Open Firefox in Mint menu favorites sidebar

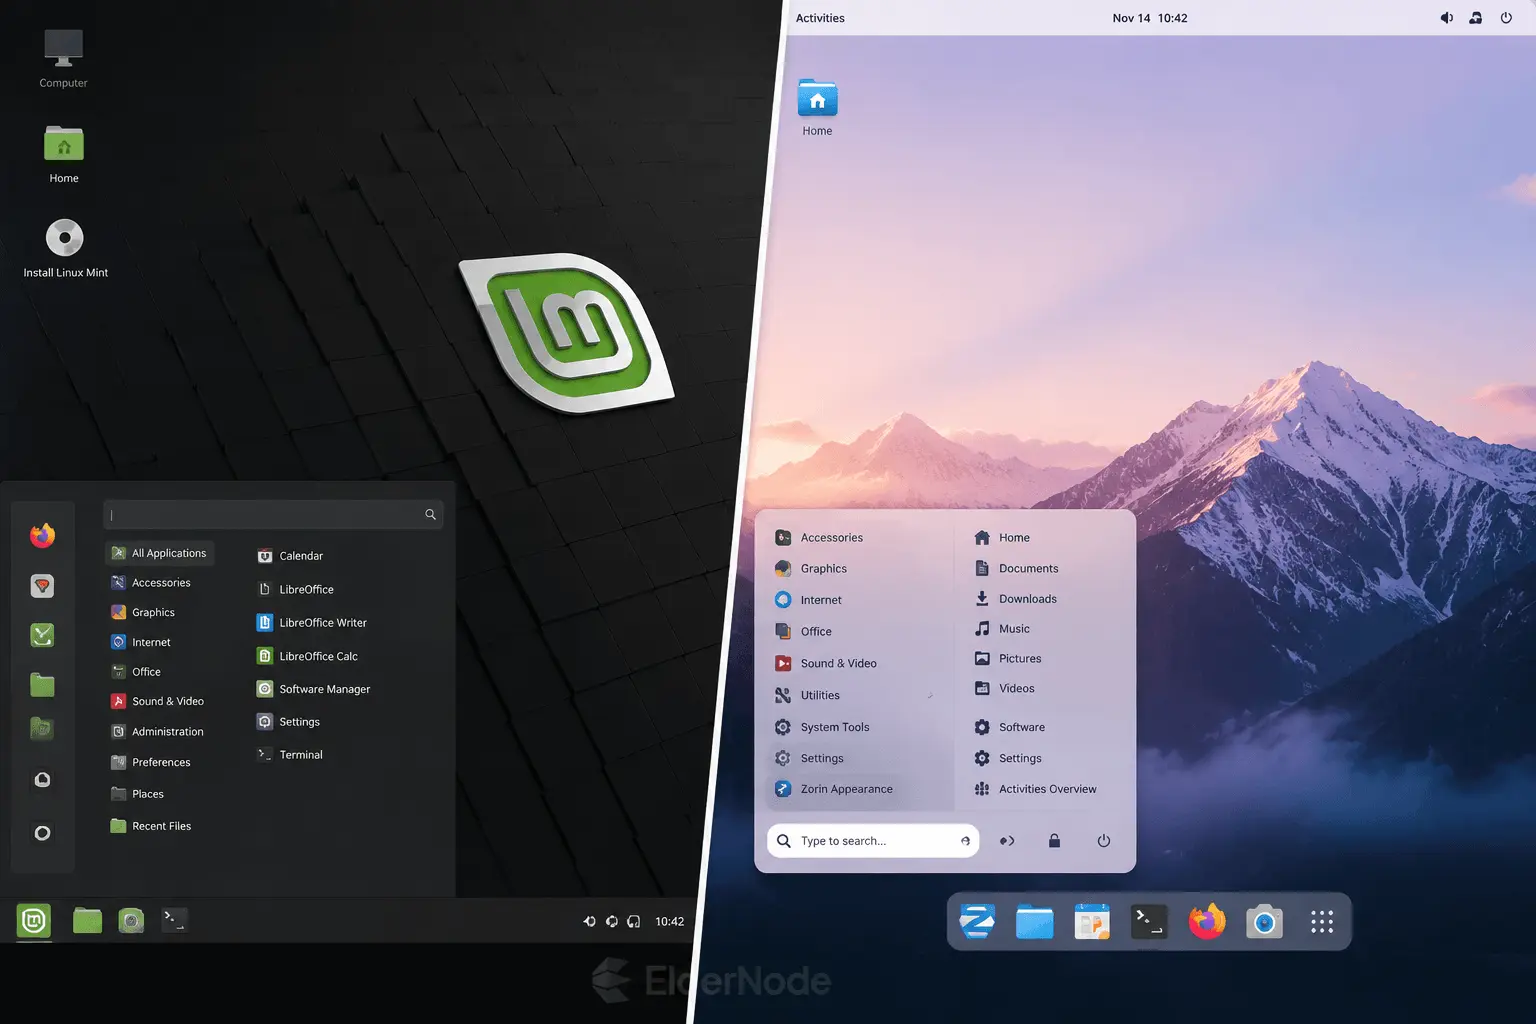[42, 536]
